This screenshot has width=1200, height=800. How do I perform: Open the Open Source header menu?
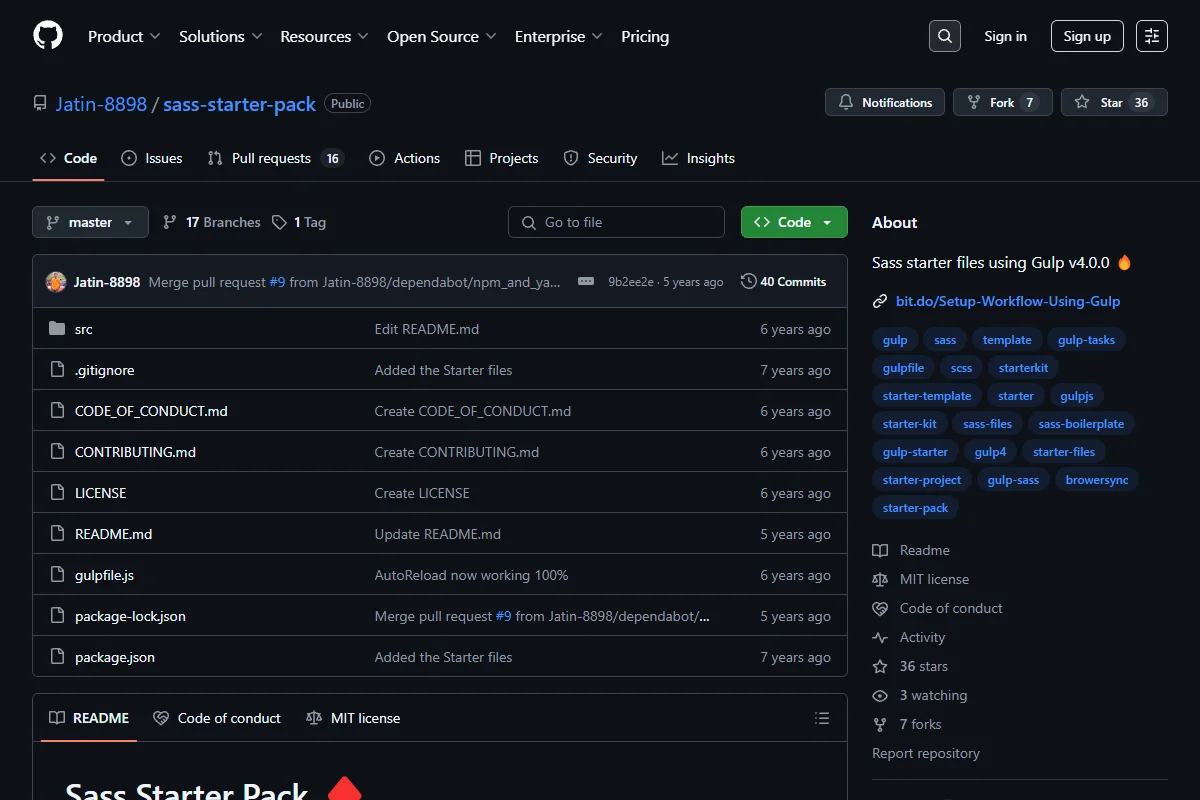(441, 36)
